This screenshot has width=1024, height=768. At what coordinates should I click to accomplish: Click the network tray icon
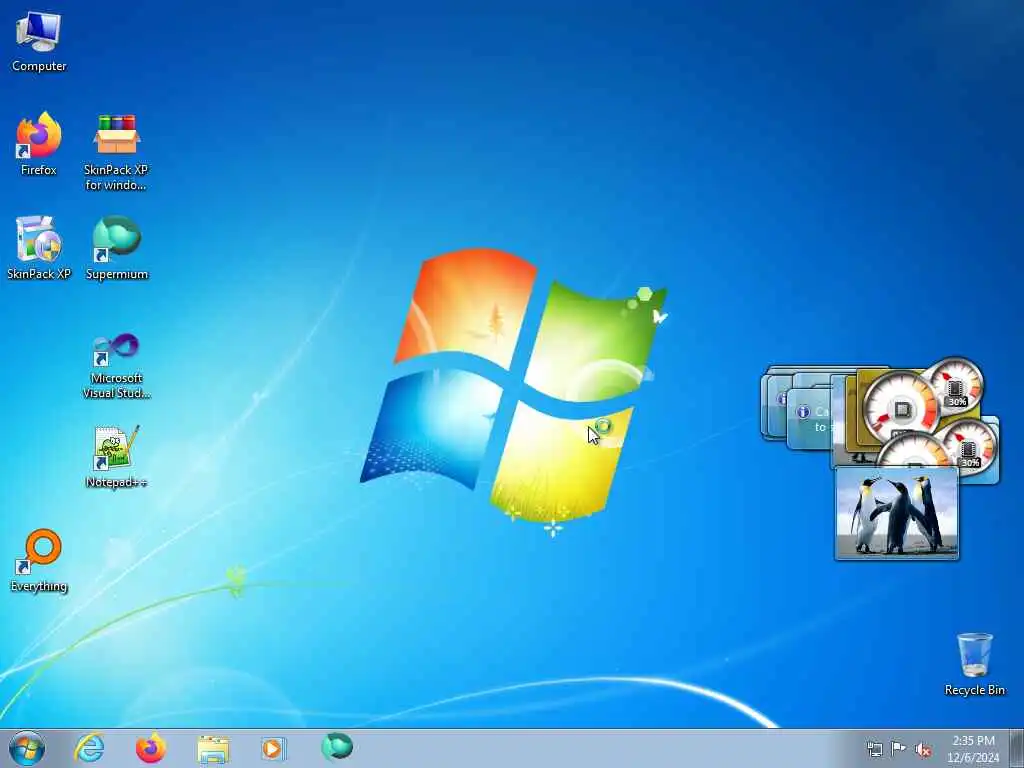[x=874, y=749]
